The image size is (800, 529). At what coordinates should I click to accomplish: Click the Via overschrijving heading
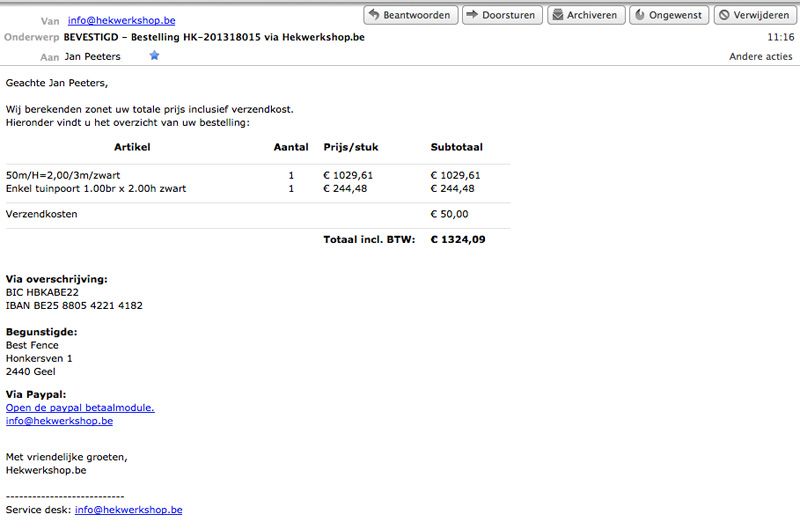point(57,279)
